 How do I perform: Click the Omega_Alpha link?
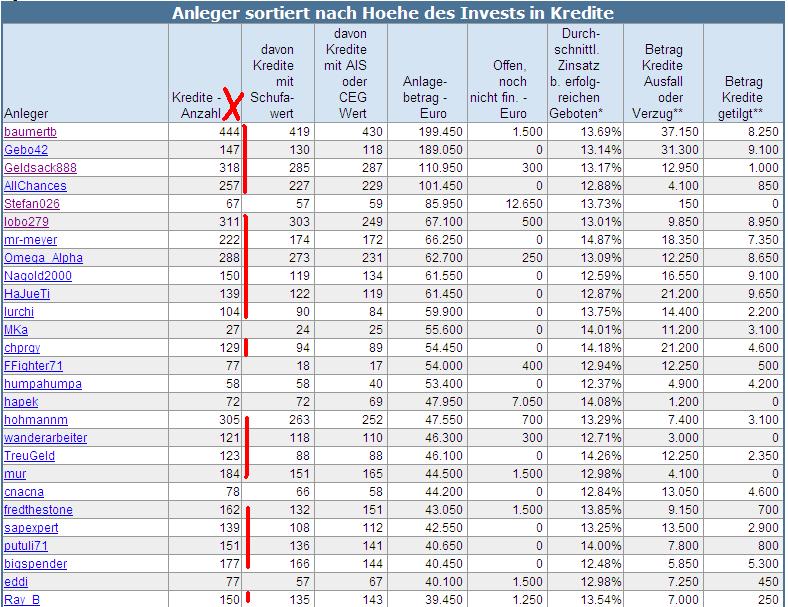click(43, 258)
